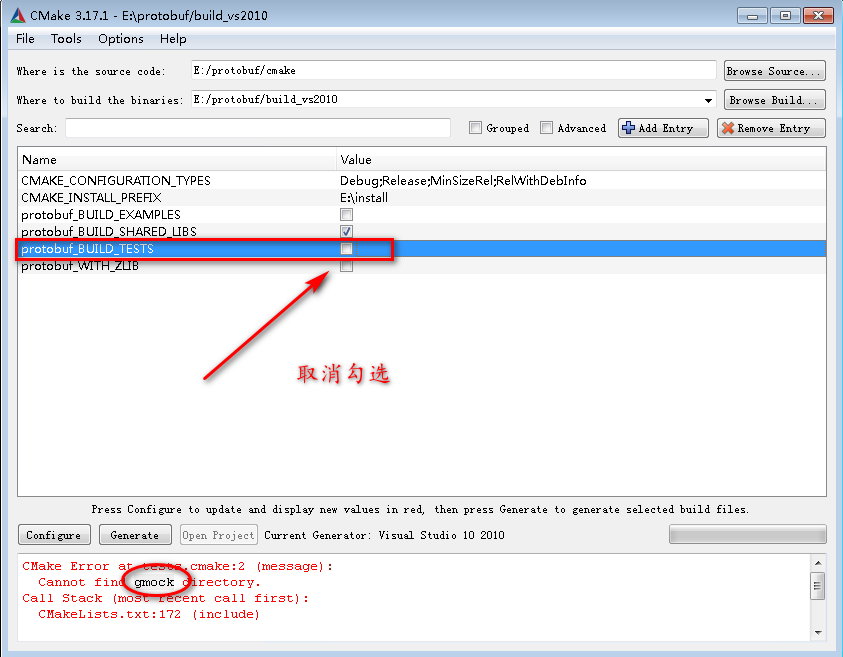
Task: Select the protobuf_WITH_ZLIB name
Action: (x=80, y=266)
